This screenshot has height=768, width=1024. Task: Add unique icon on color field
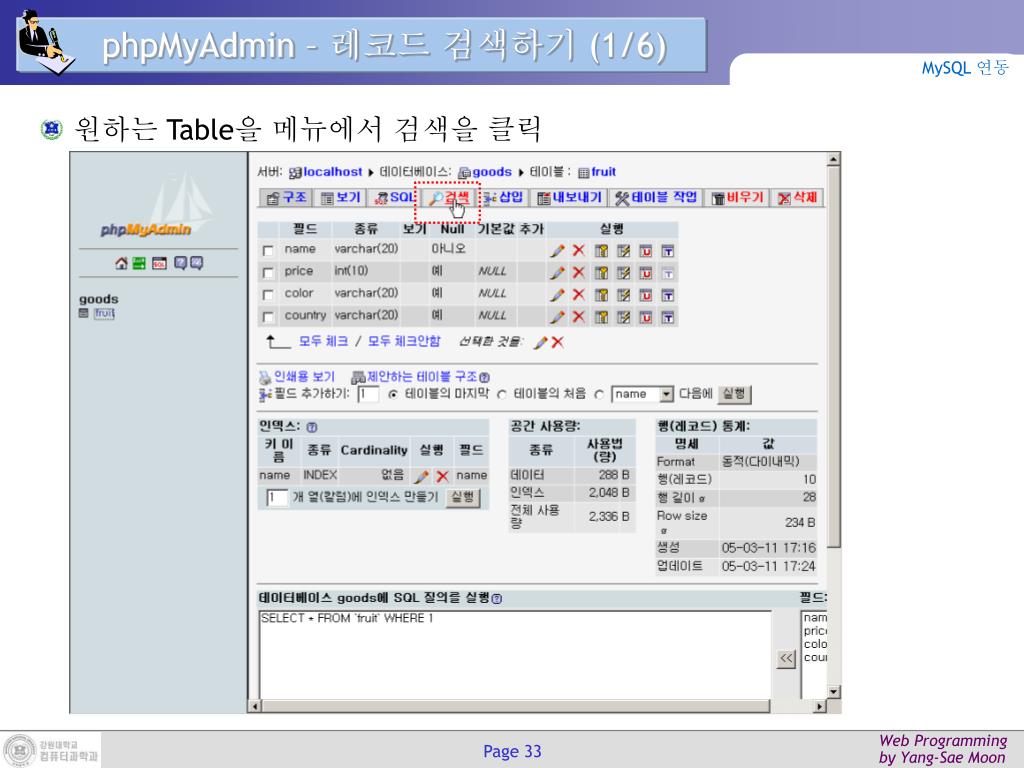(646, 295)
